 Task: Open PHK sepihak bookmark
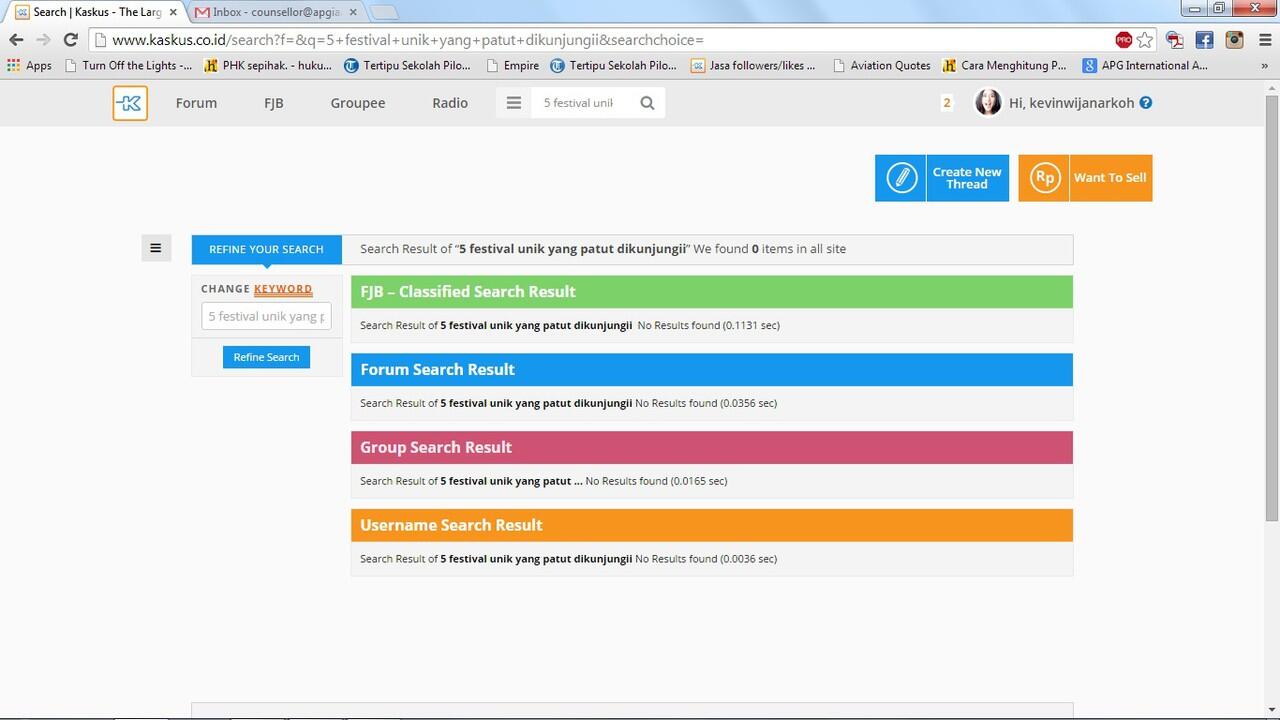[x=267, y=65]
